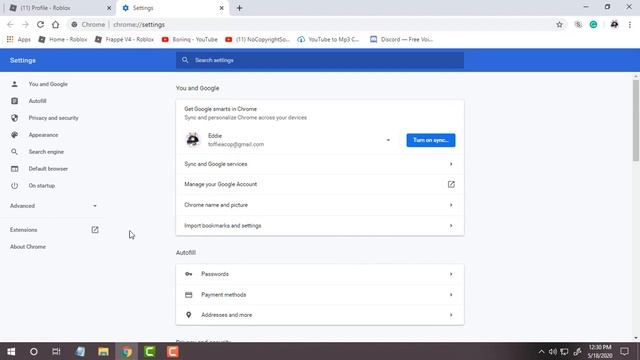
Task: Open Chrome name and picture
Action: (x=320, y=205)
